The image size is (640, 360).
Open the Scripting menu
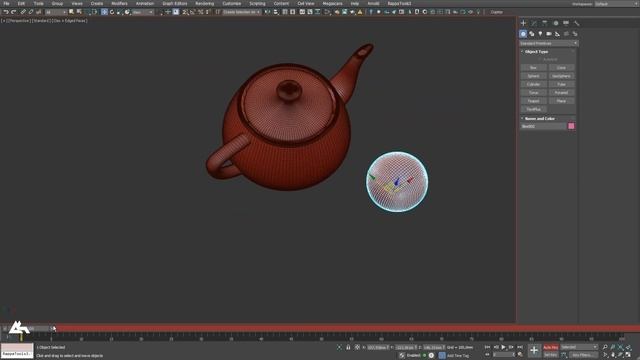257,4
